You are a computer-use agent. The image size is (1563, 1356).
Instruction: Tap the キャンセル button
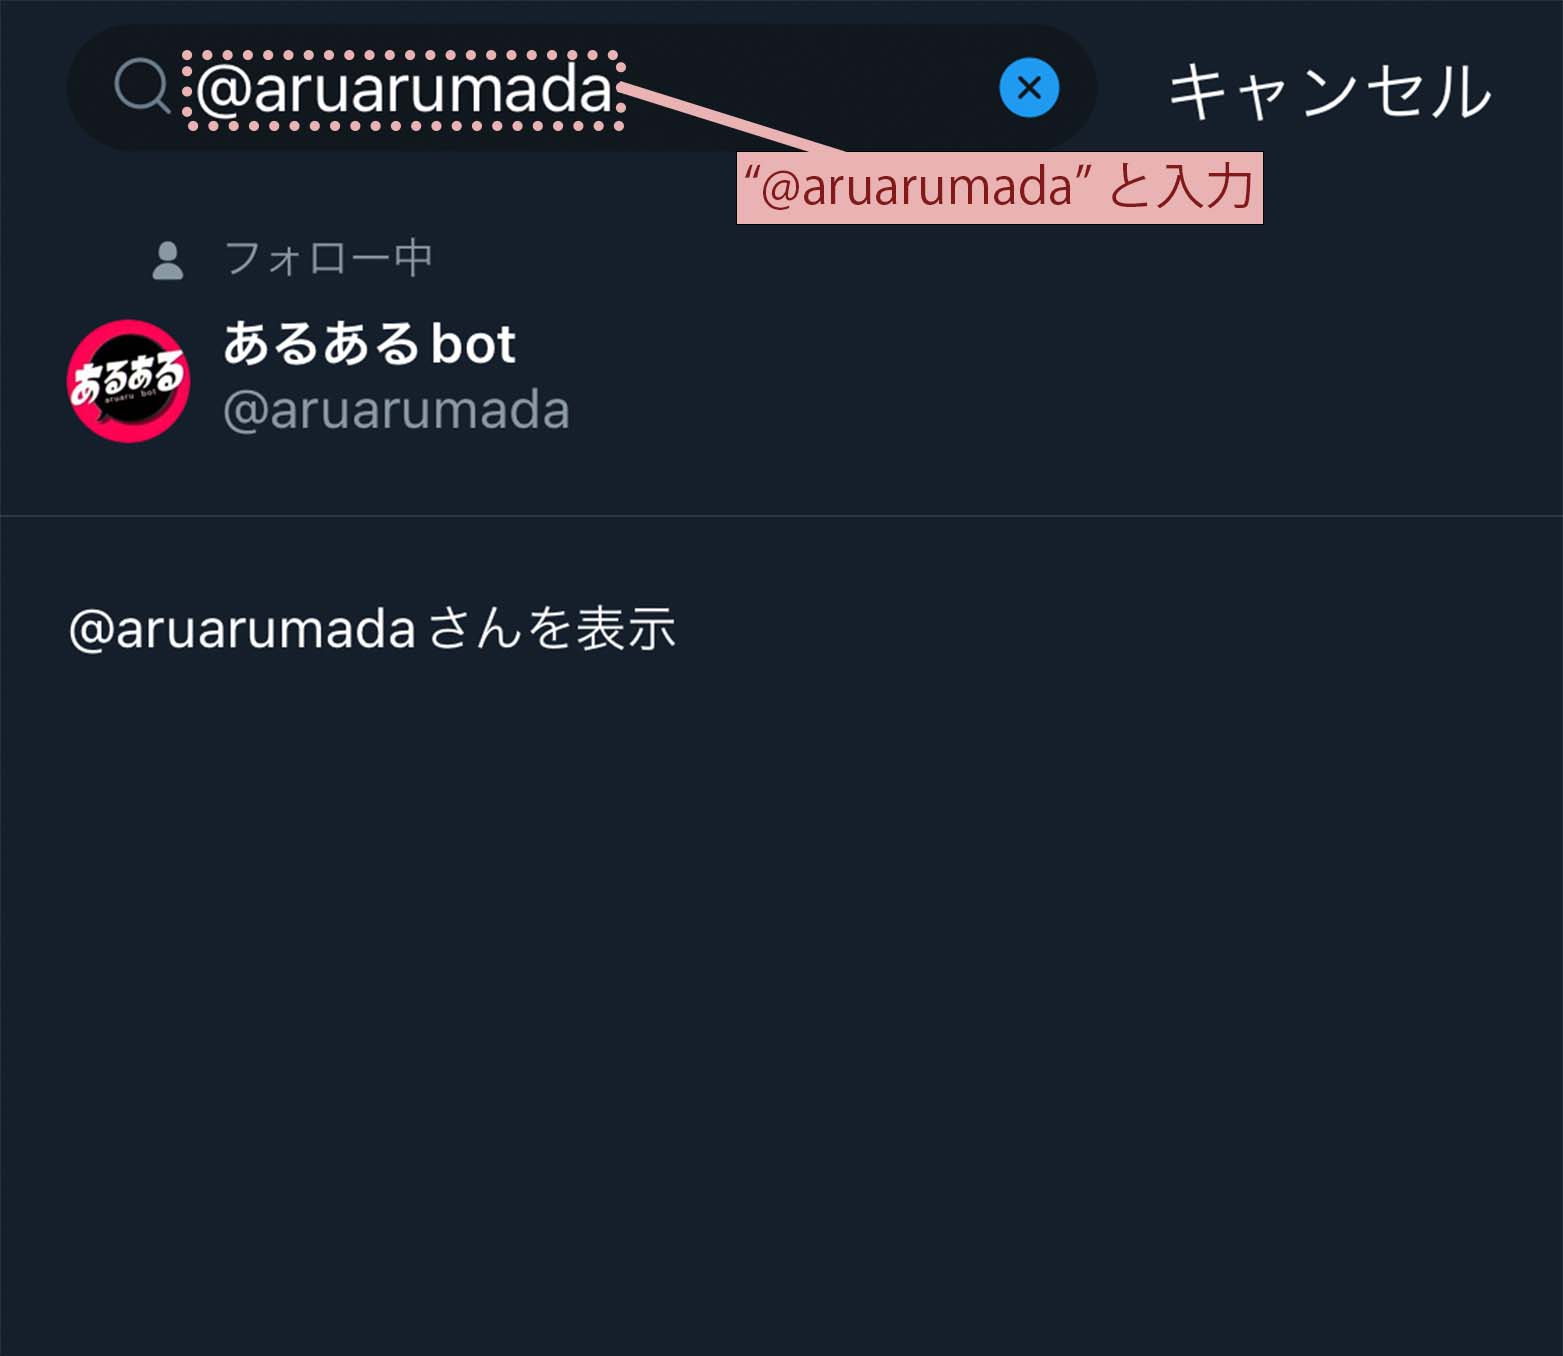coord(1329,91)
